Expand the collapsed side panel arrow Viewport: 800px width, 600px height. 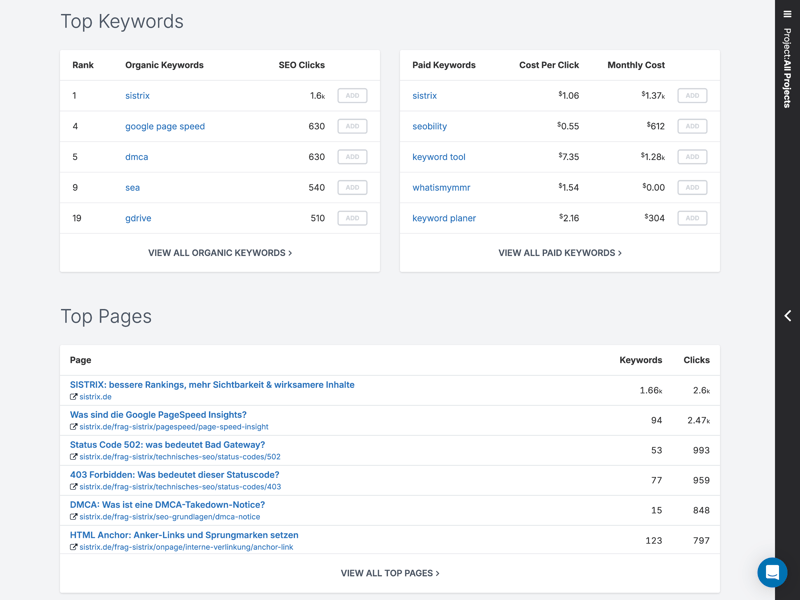(787, 316)
